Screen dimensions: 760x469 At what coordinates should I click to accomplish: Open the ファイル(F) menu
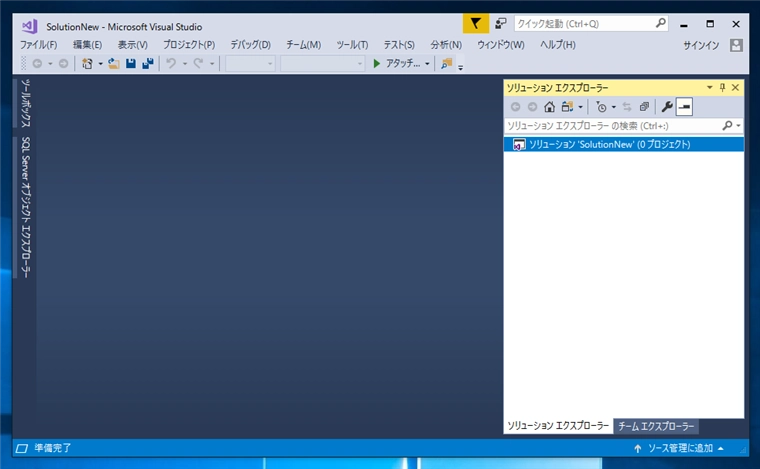click(x=38, y=45)
